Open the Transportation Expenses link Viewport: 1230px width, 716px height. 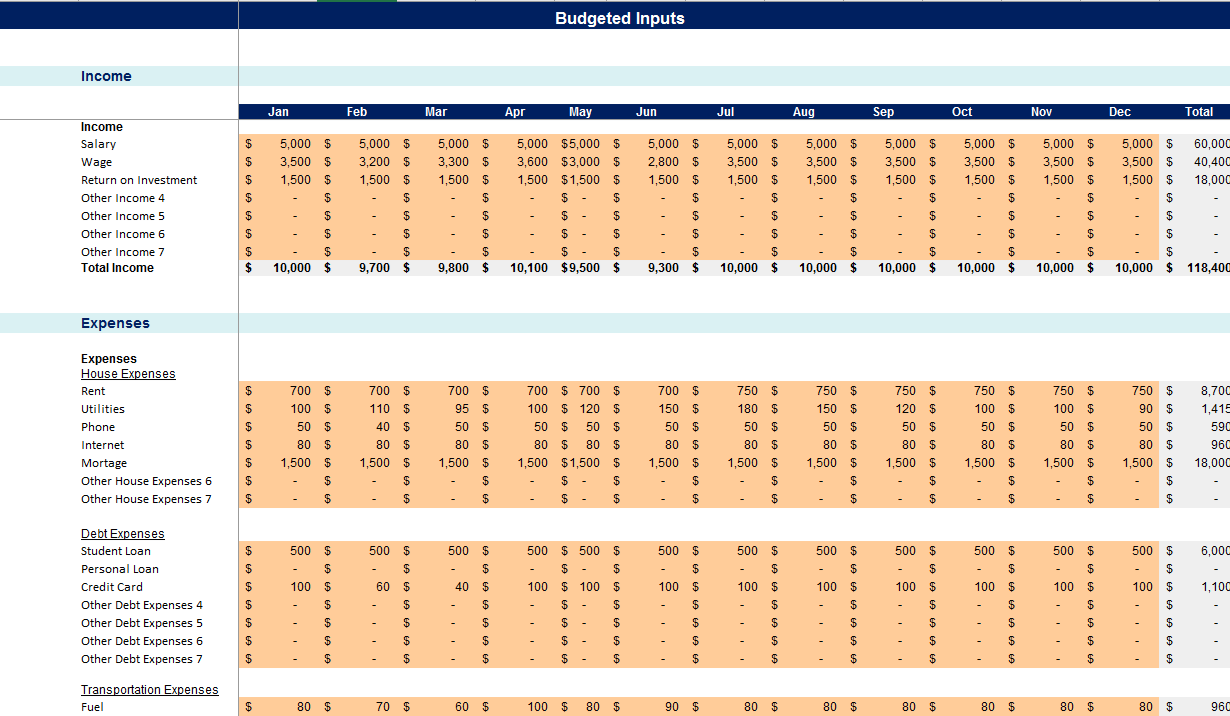(x=149, y=689)
